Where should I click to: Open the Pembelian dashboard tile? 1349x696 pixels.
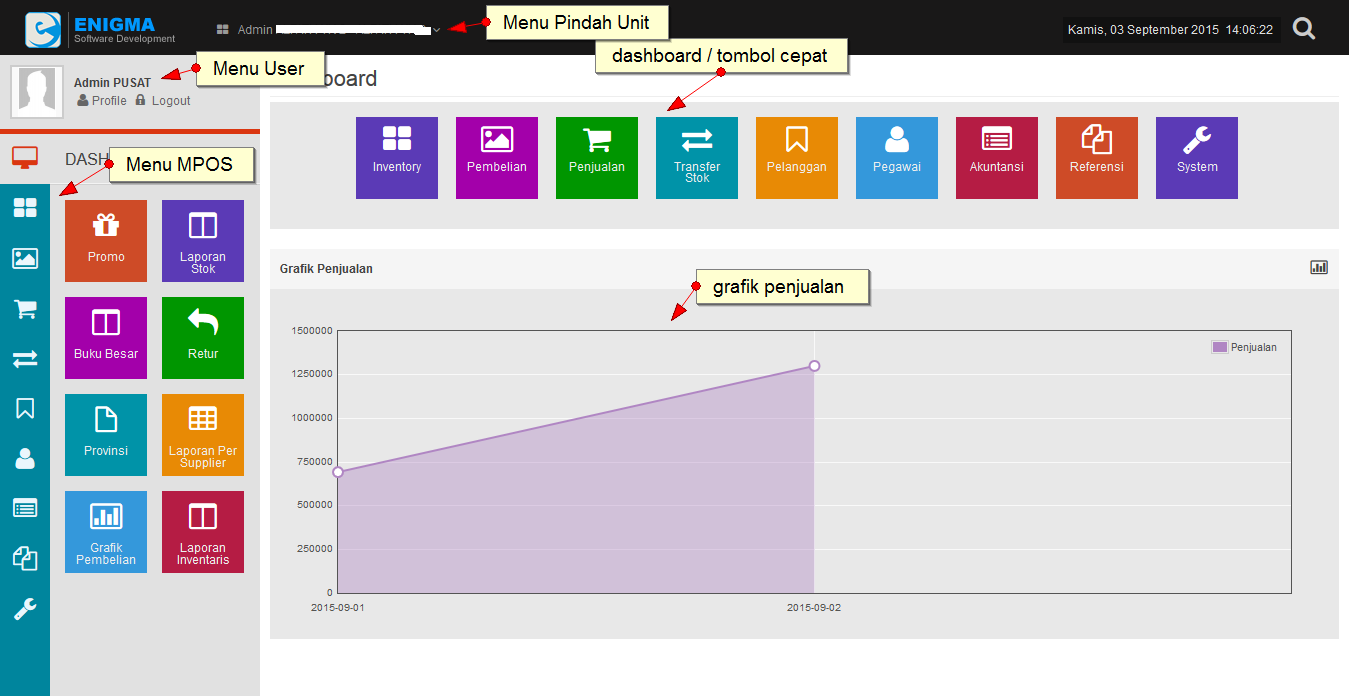click(x=497, y=158)
